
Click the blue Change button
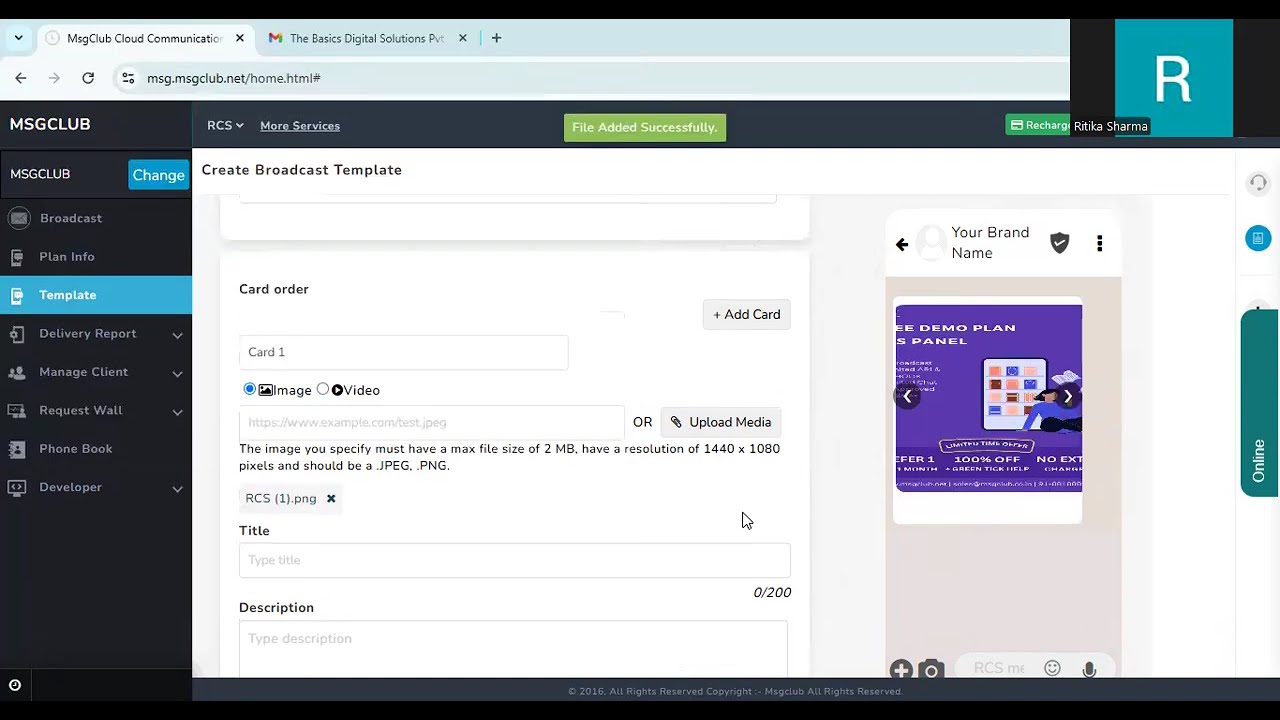[158, 174]
